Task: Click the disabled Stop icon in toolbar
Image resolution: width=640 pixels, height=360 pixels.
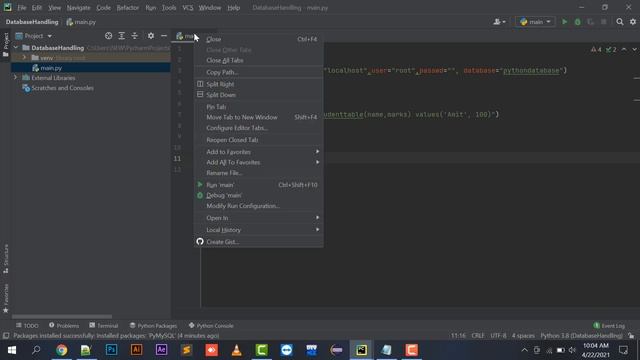Action: [x=604, y=22]
